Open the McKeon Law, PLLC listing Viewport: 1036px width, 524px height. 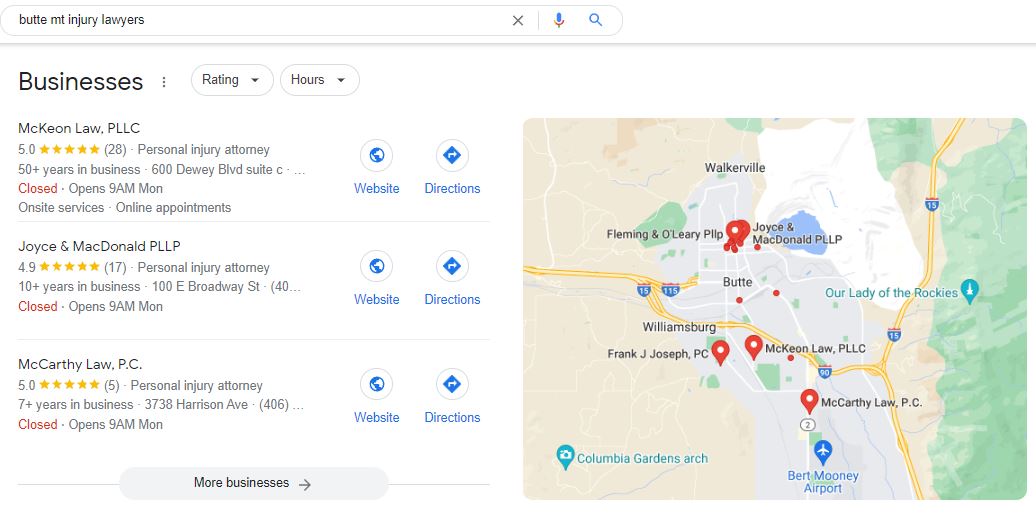(x=79, y=128)
